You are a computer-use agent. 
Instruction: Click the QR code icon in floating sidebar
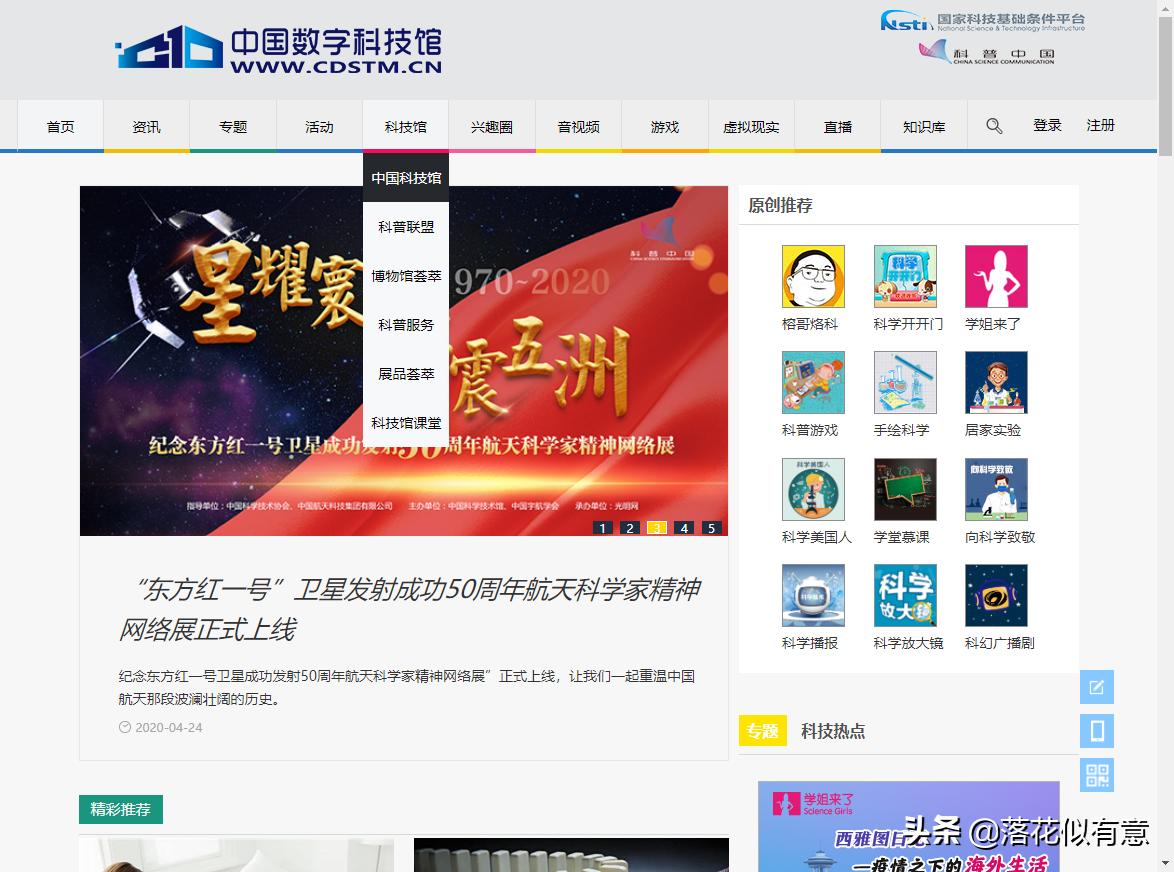pos(1097,775)
